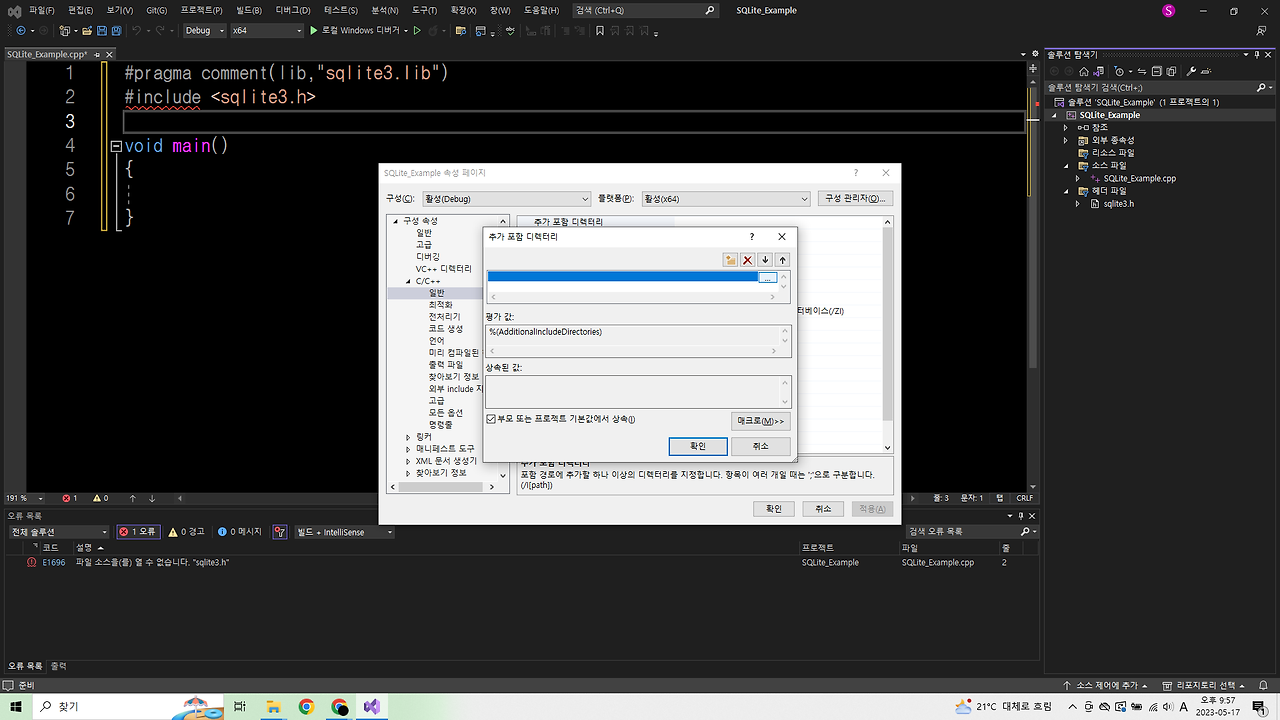Expand the 참조 node in Solution Explorer
Viewport: 1280px width, 720px height.
pyautogui.click(x=1066, y=128)
